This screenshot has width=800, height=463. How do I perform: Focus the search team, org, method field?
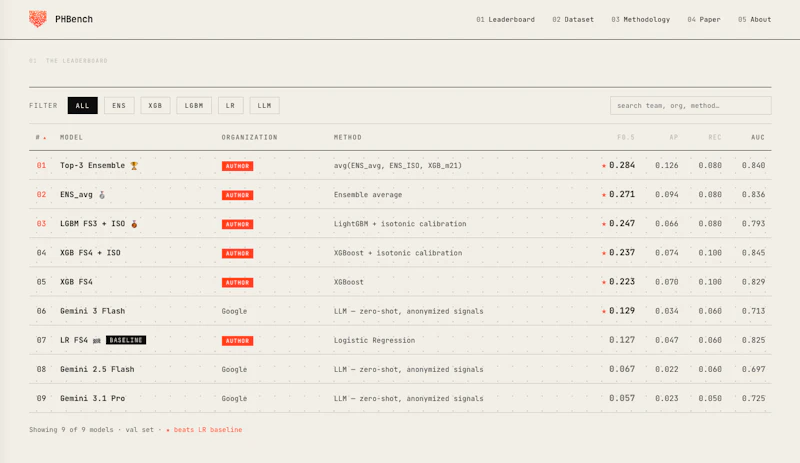(691, 106)
